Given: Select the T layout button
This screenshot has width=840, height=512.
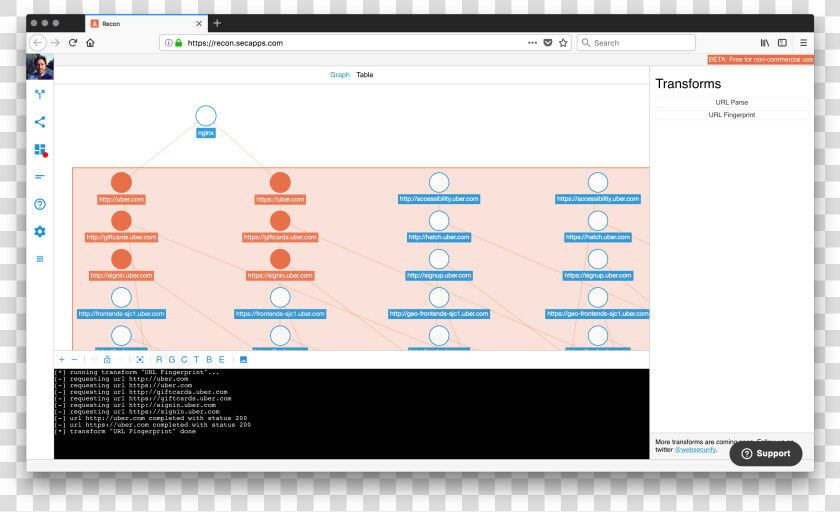Looking at the screenshot, I should [x=197, y=360].
